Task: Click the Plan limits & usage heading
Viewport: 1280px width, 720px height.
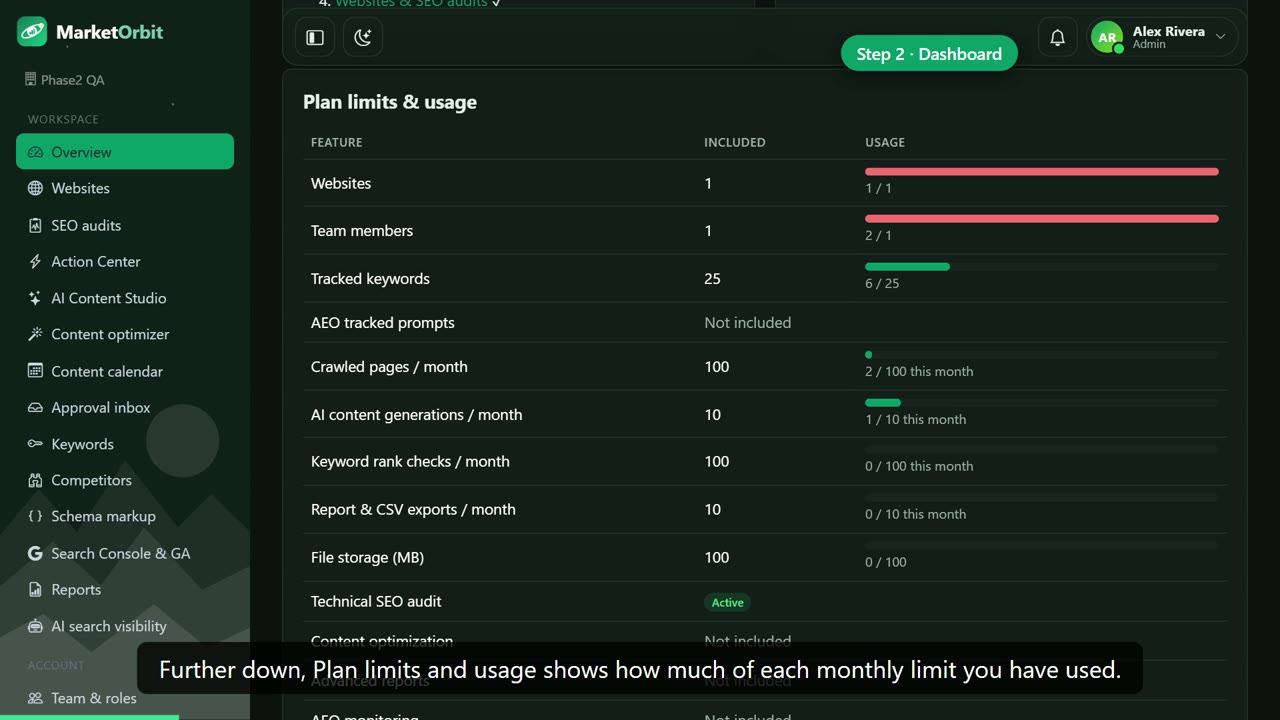Action: pos(390,102)
